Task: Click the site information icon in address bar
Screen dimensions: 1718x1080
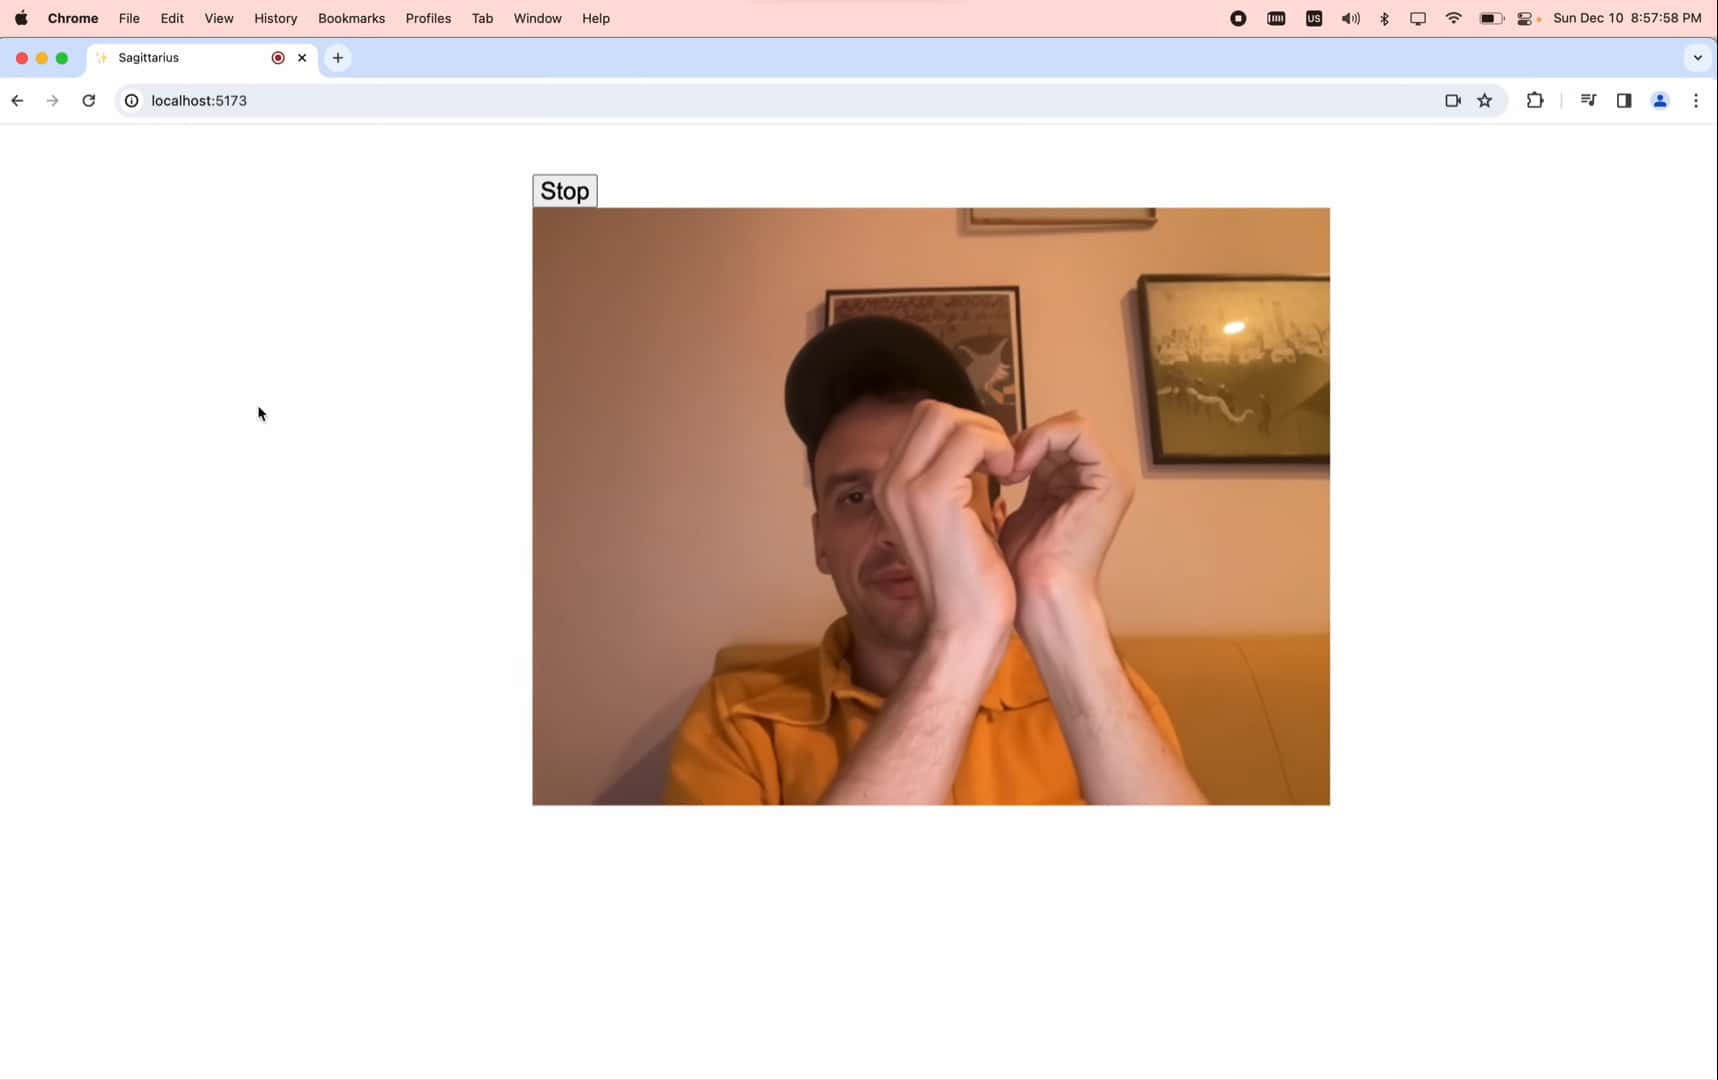Action: click(131, 100)
